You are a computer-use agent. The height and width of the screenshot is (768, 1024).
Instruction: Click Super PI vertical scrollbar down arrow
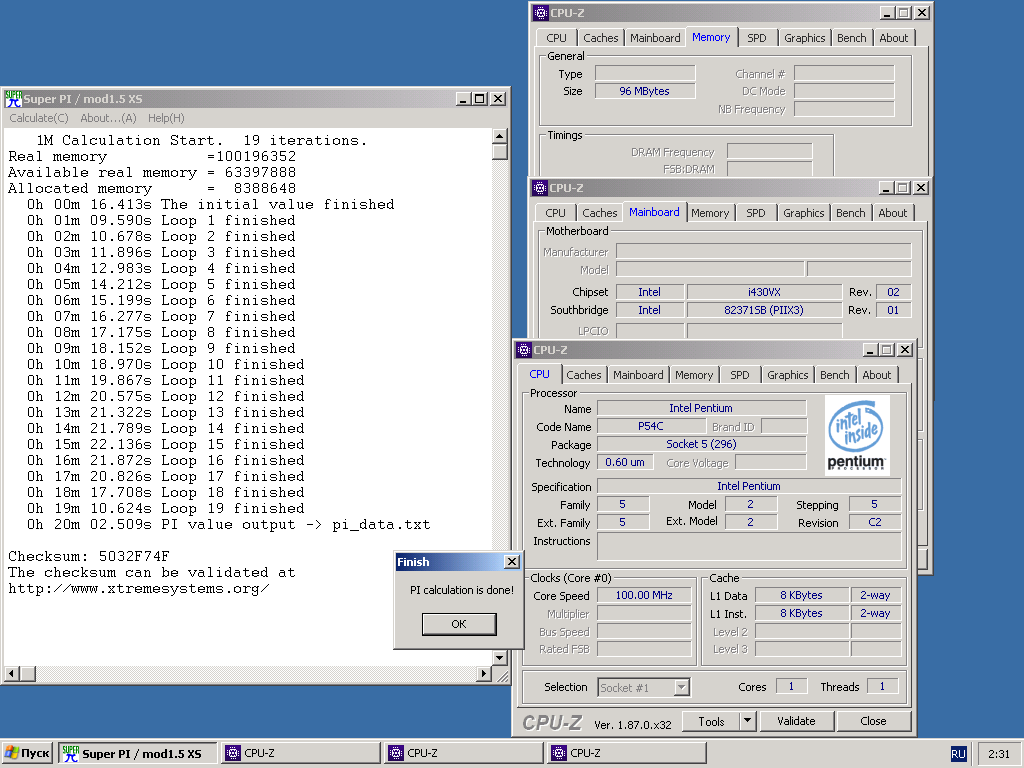click(500, 657)
